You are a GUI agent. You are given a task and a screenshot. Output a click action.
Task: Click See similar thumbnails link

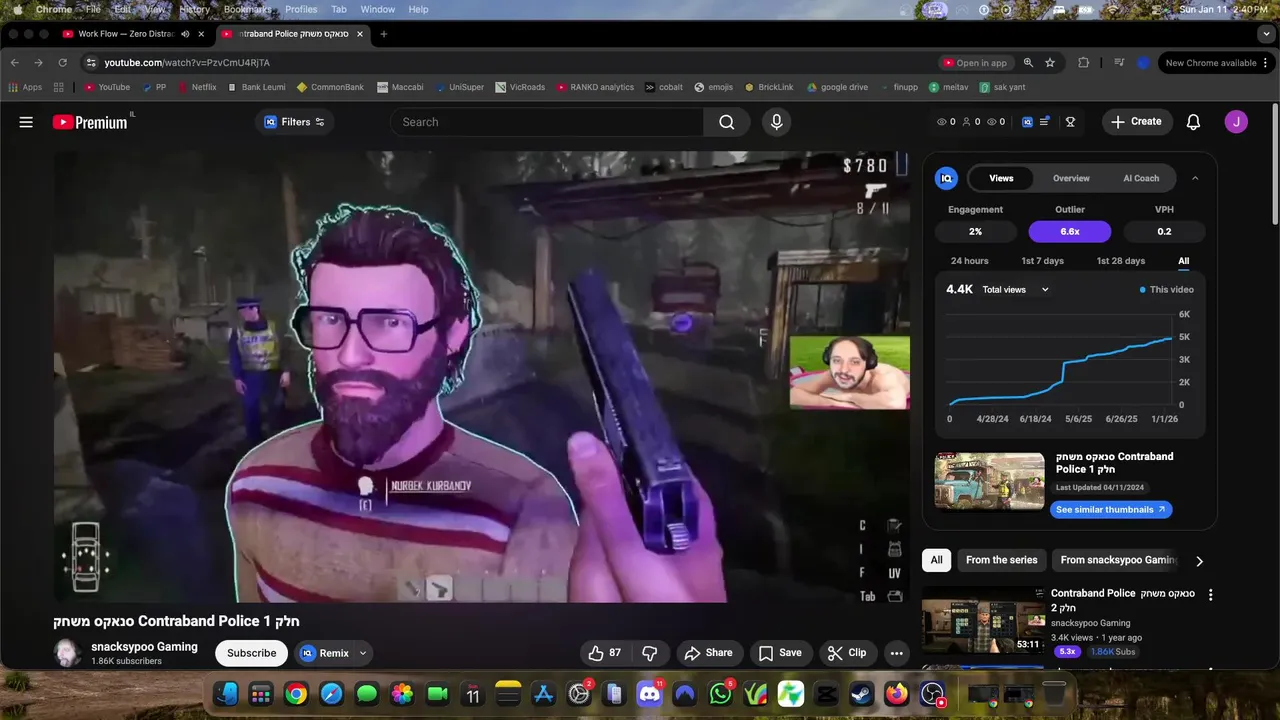coord(1111,510)
